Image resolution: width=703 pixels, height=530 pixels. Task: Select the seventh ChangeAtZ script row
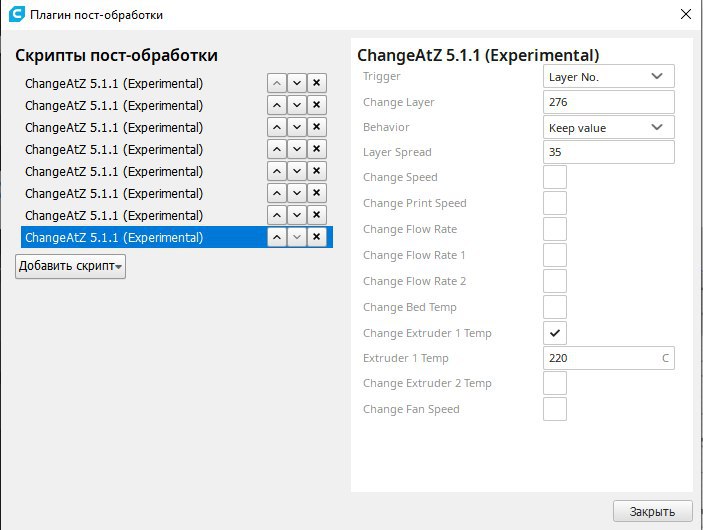point(177,215)
